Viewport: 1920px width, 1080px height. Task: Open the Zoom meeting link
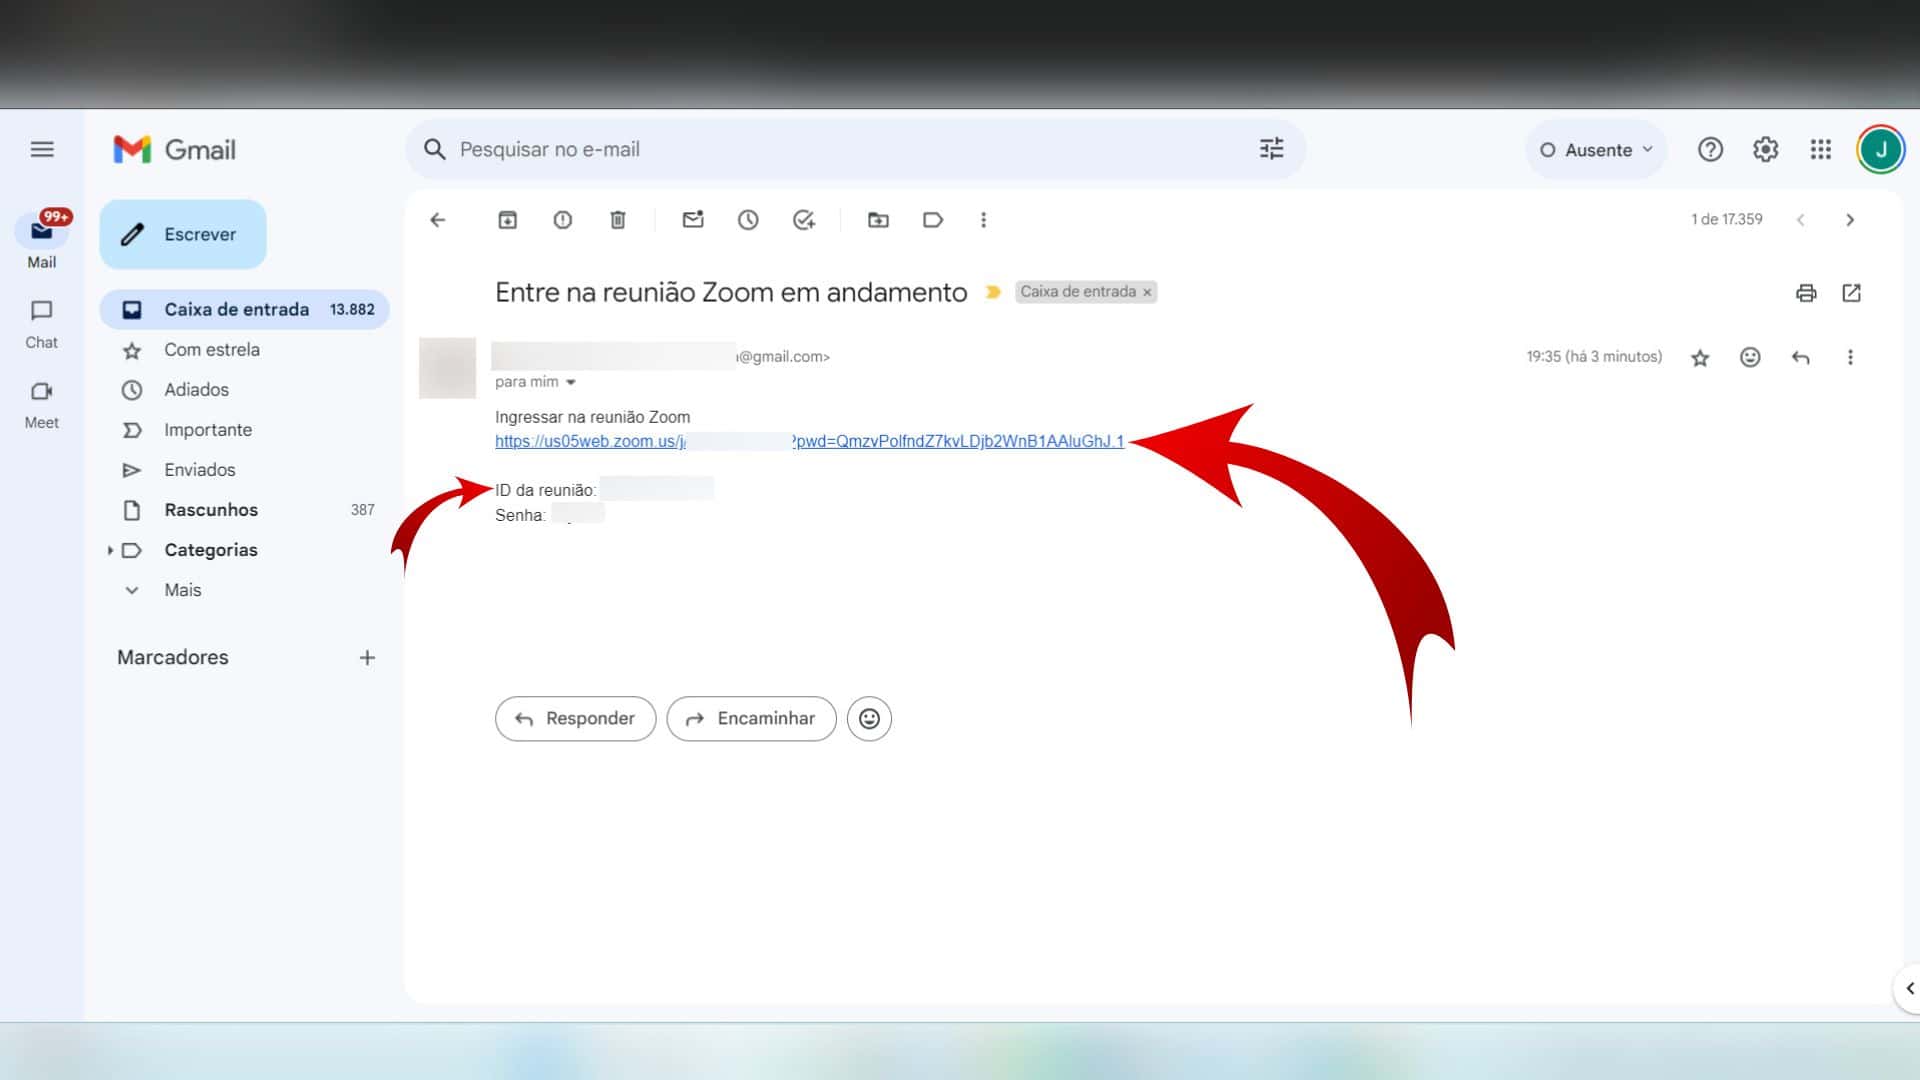[x=958, y=441]
